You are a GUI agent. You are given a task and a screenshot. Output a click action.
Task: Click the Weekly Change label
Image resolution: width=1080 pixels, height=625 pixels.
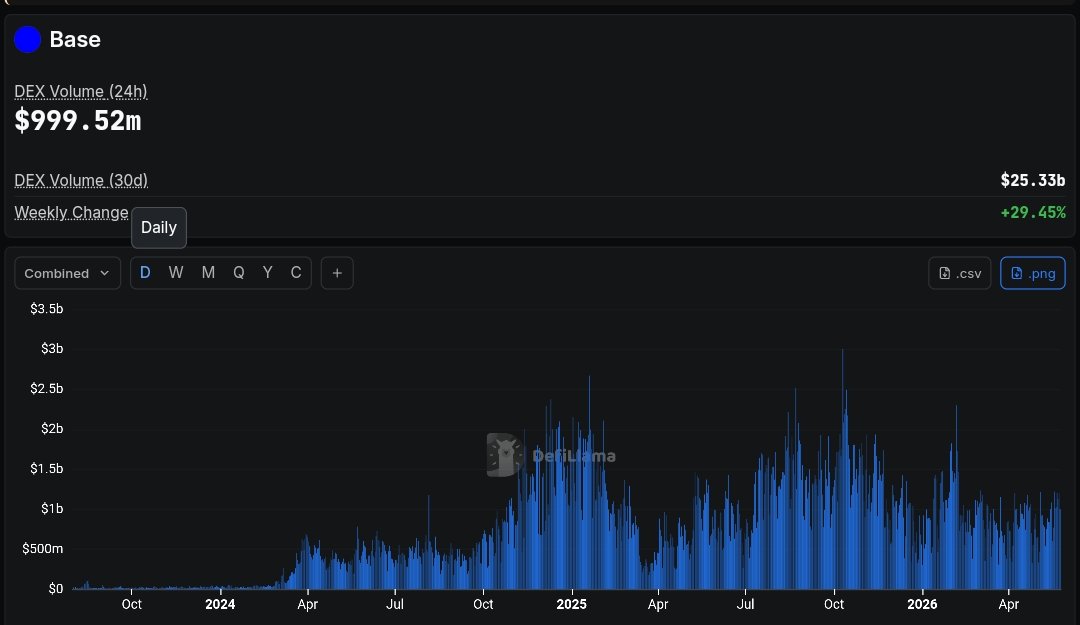[71, 212]
